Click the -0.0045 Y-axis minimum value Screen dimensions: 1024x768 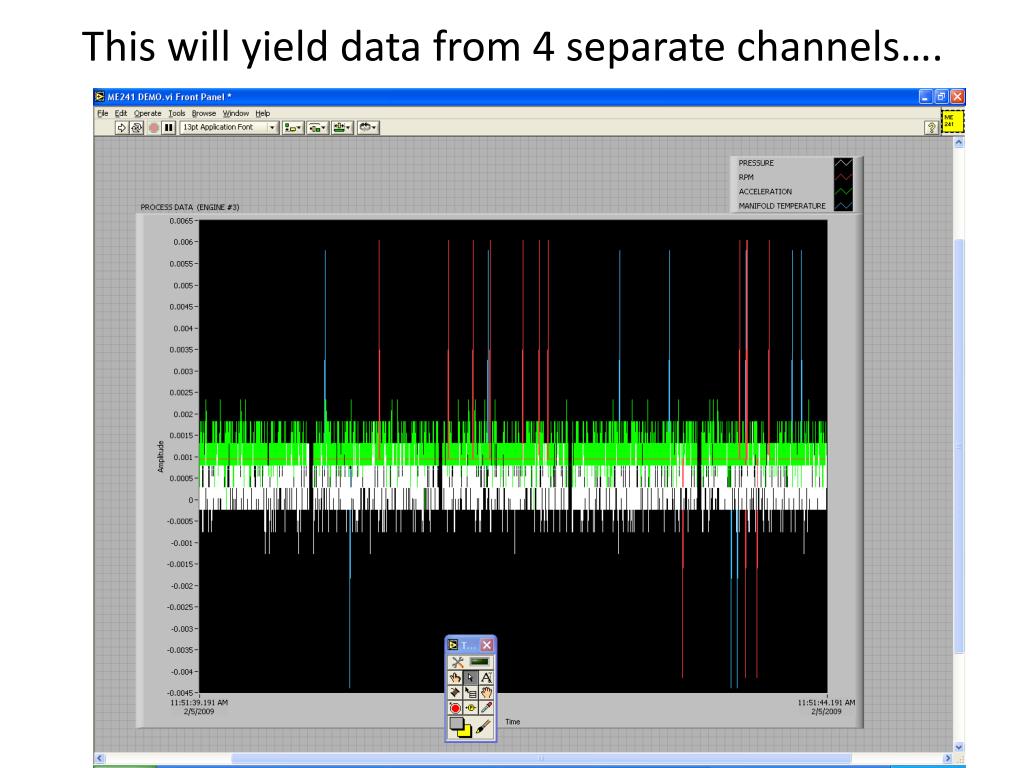coord(180,693)
